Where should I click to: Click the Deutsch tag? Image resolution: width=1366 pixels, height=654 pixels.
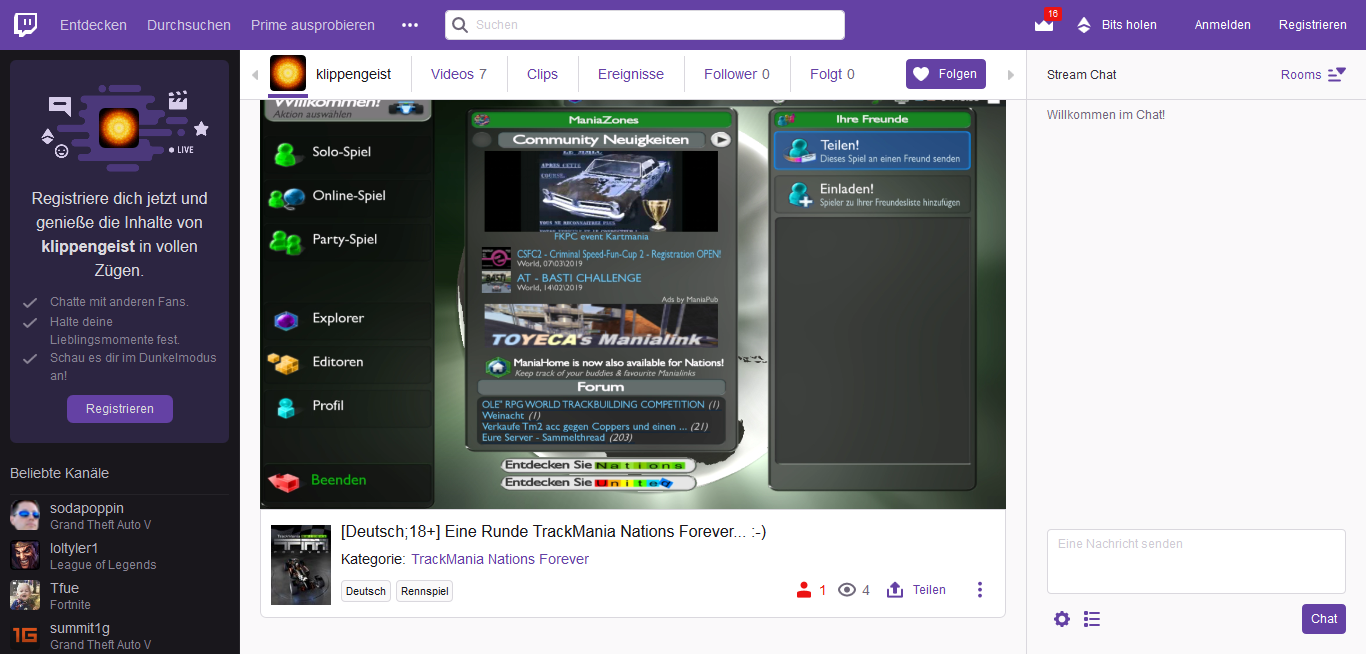pyautogui.click(x=366, y=591)
